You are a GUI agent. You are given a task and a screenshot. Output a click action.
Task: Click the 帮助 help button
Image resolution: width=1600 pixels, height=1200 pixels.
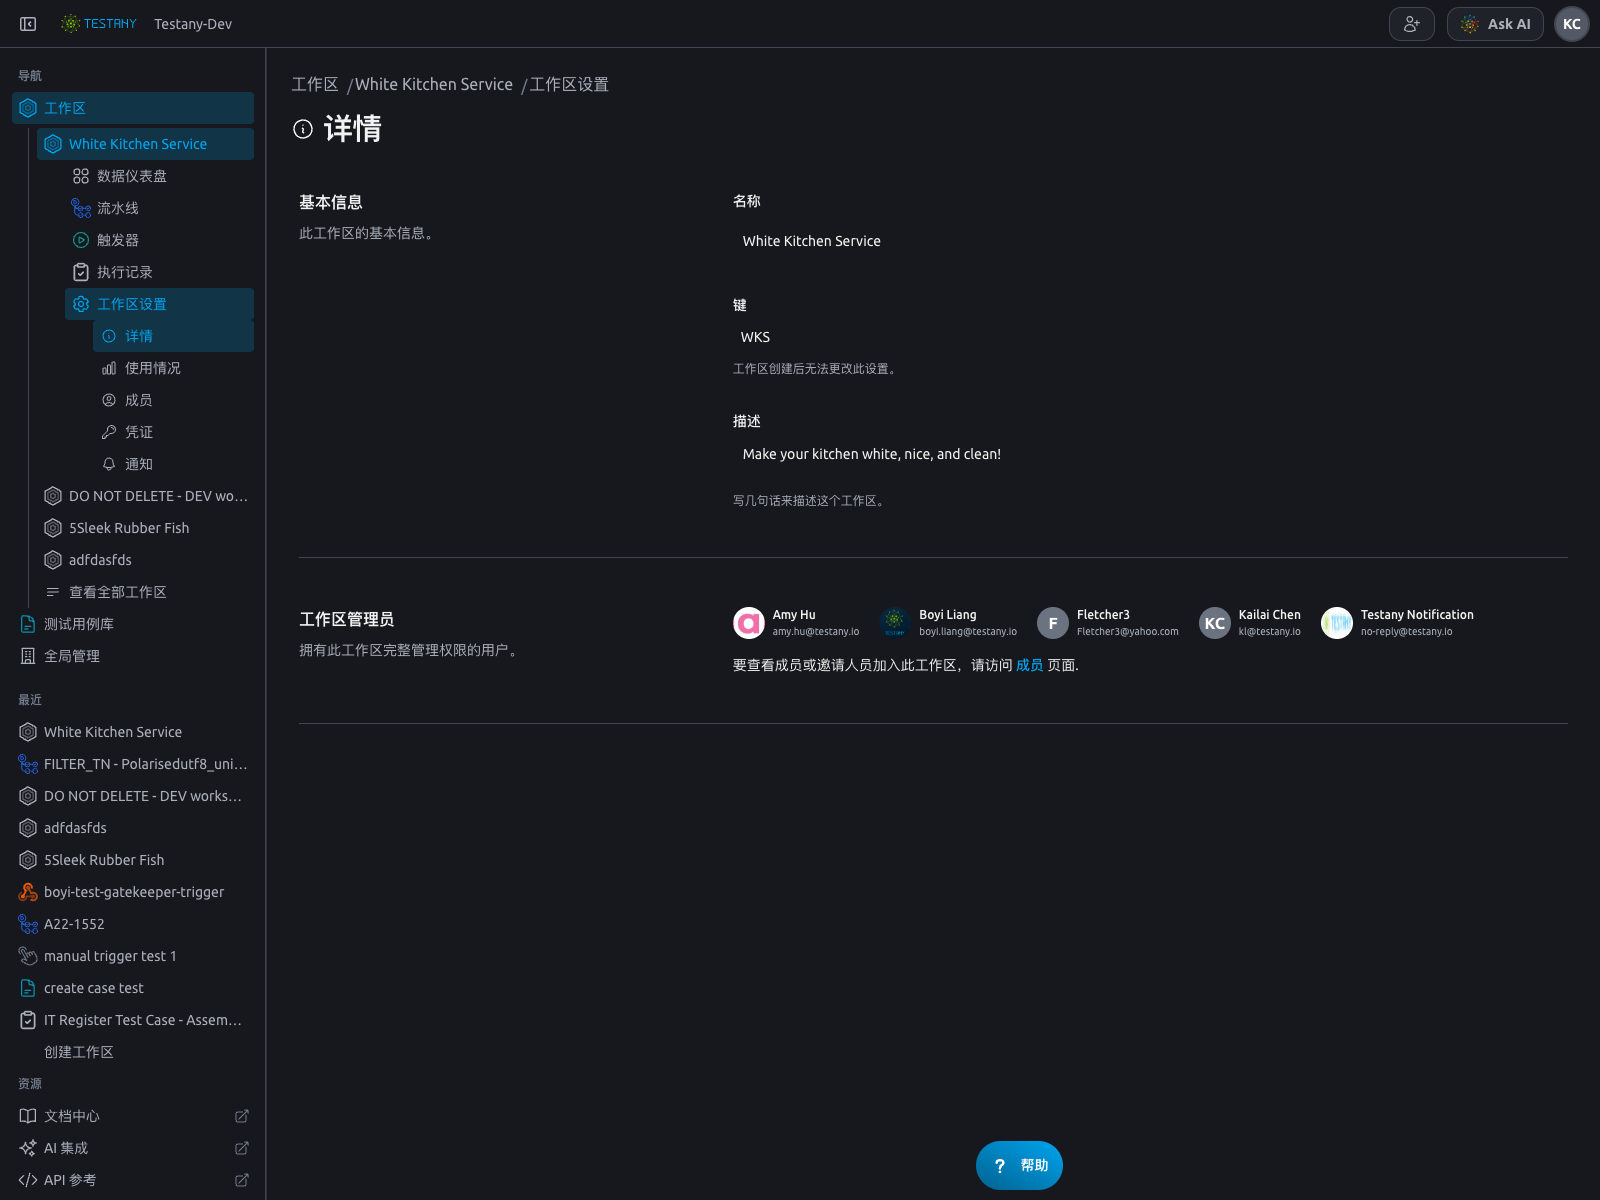click(1019, 1165)
